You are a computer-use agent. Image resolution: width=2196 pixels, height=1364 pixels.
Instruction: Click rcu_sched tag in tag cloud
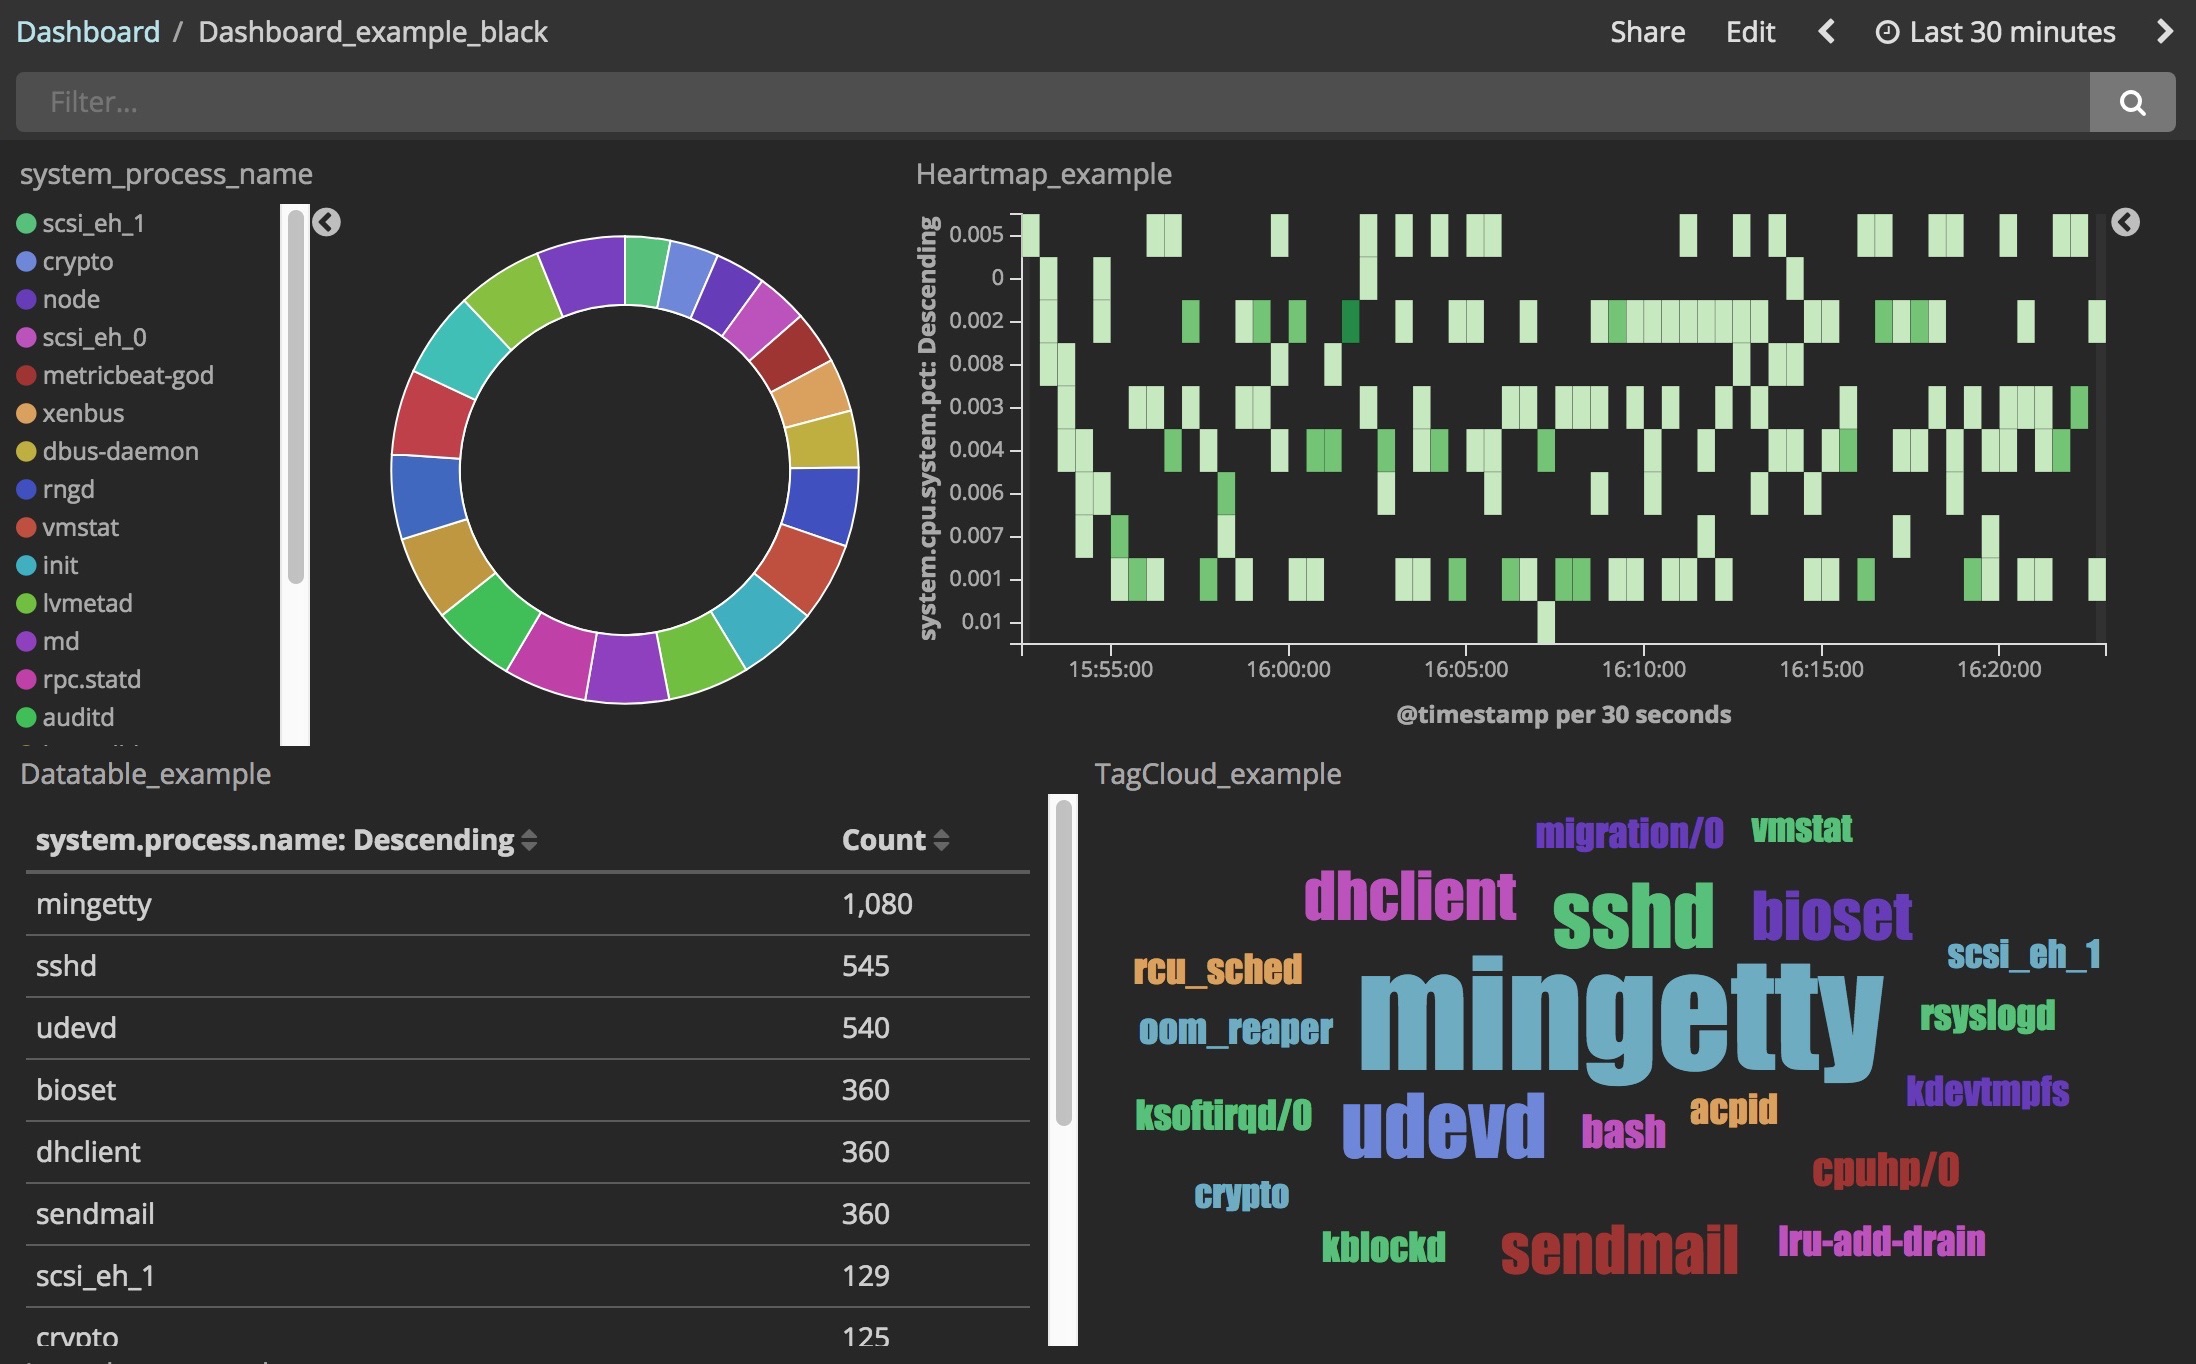point(1217,969)
